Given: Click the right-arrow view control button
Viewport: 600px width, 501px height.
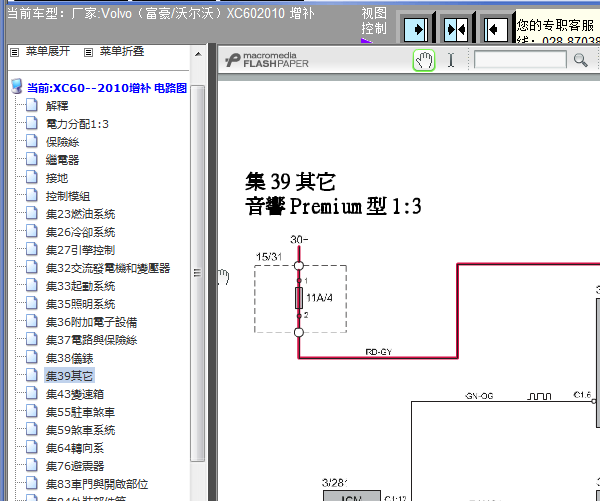Looking at the screenshot, I should pos(416,29).
